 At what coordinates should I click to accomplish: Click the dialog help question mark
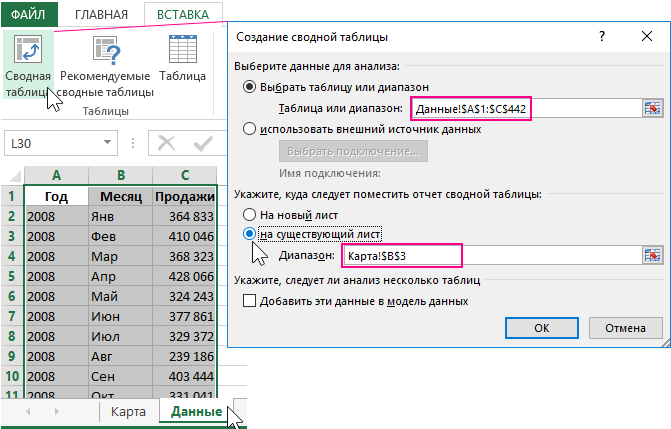601,37
